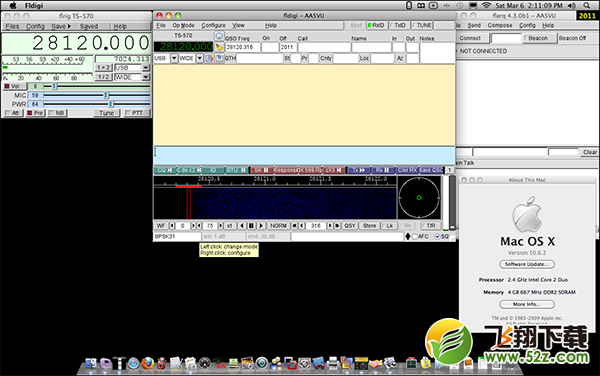
Task: Click the WF waterfall mode button
Action: click(161, 226)
